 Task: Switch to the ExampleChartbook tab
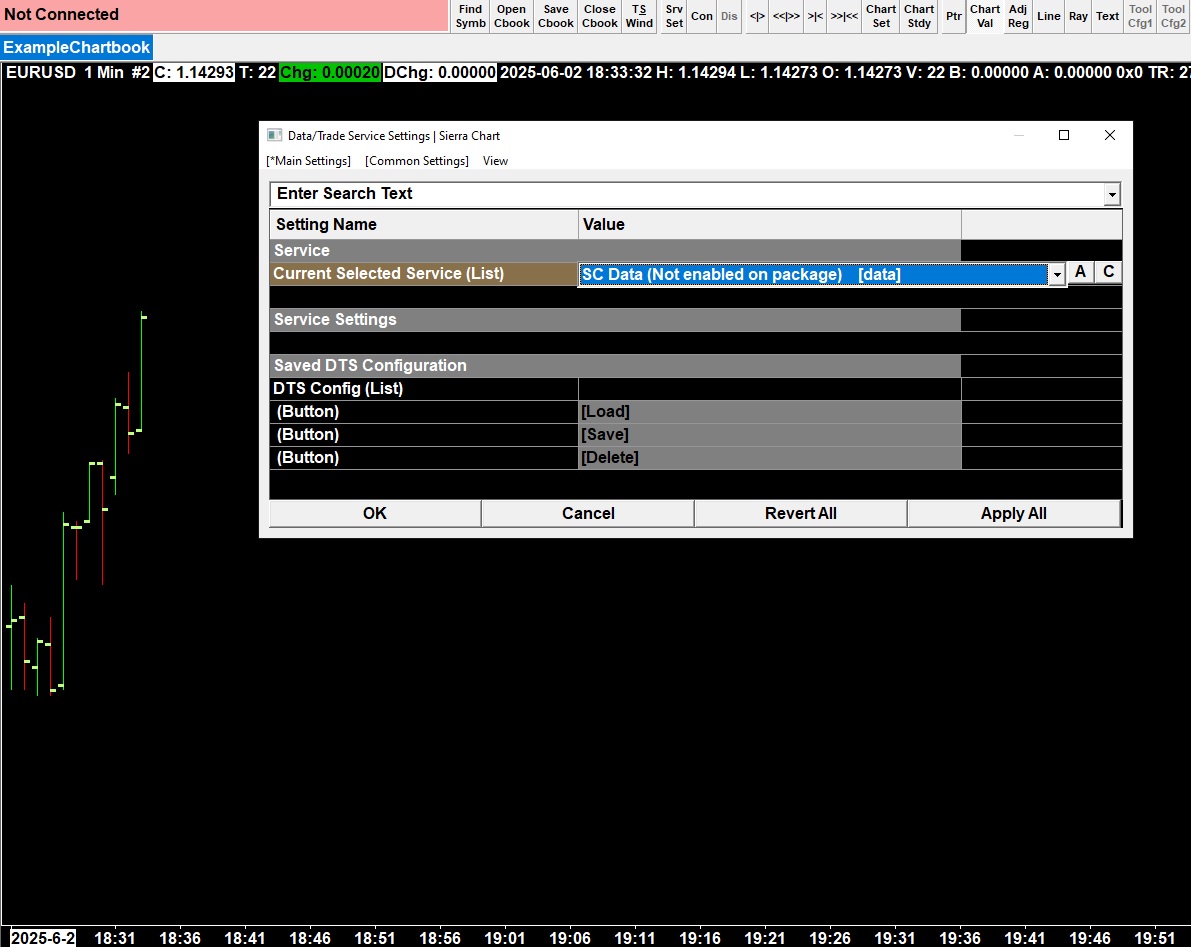point(77,47)
